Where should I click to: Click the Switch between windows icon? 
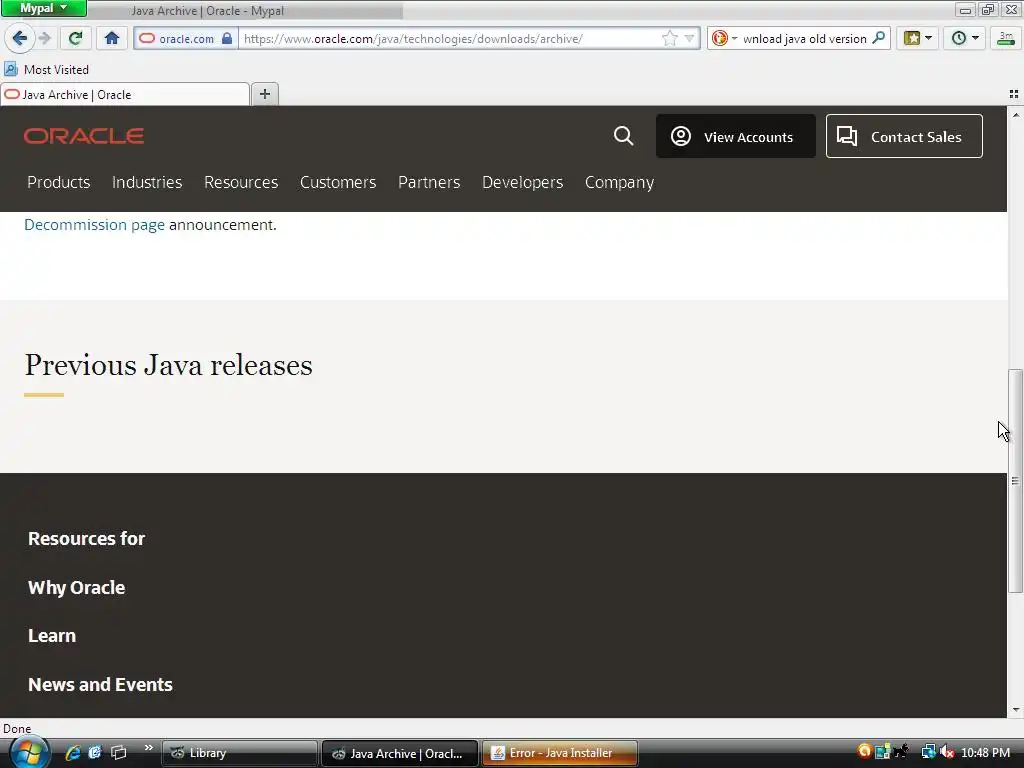coord(118,753)
